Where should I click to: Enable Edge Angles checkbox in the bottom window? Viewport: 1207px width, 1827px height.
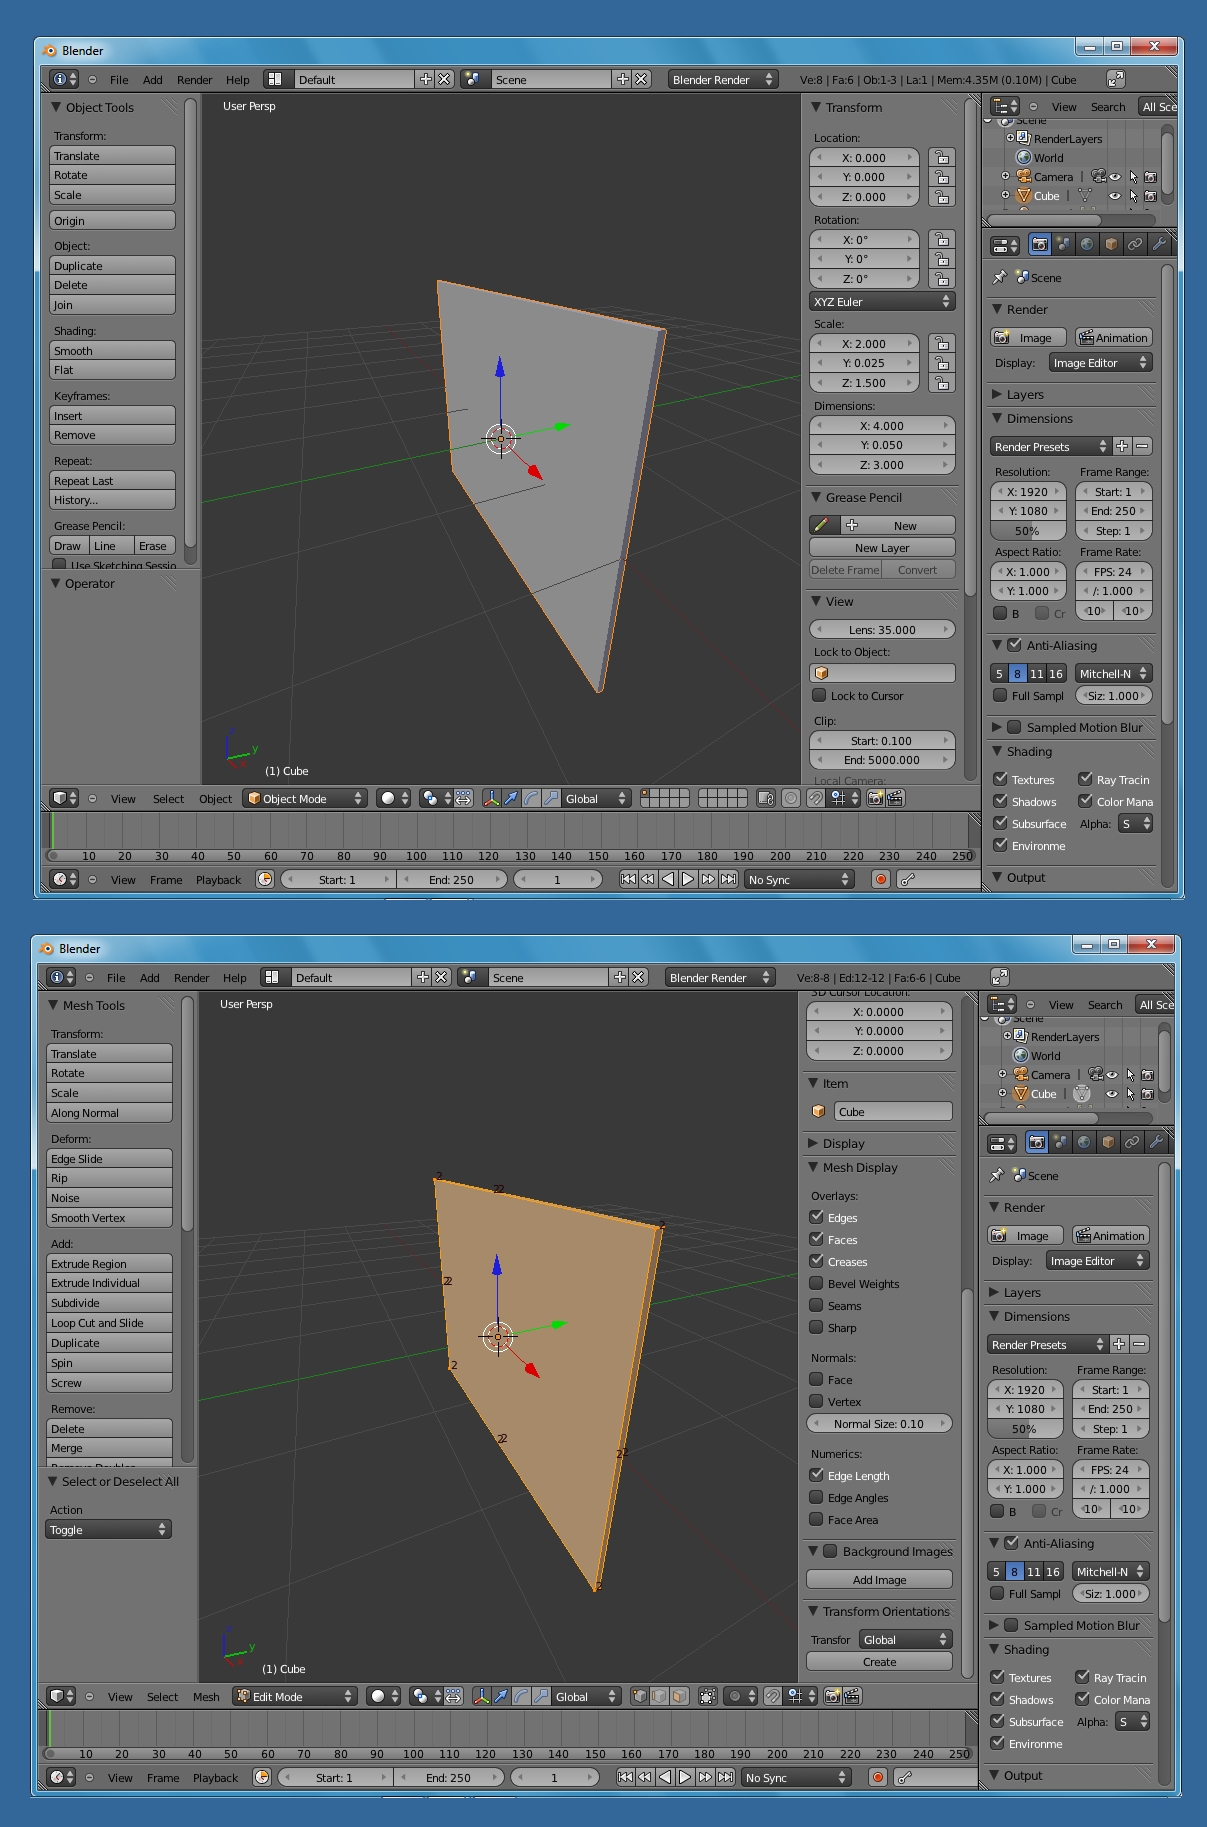pyautogui.click(x=816, y=1497)
